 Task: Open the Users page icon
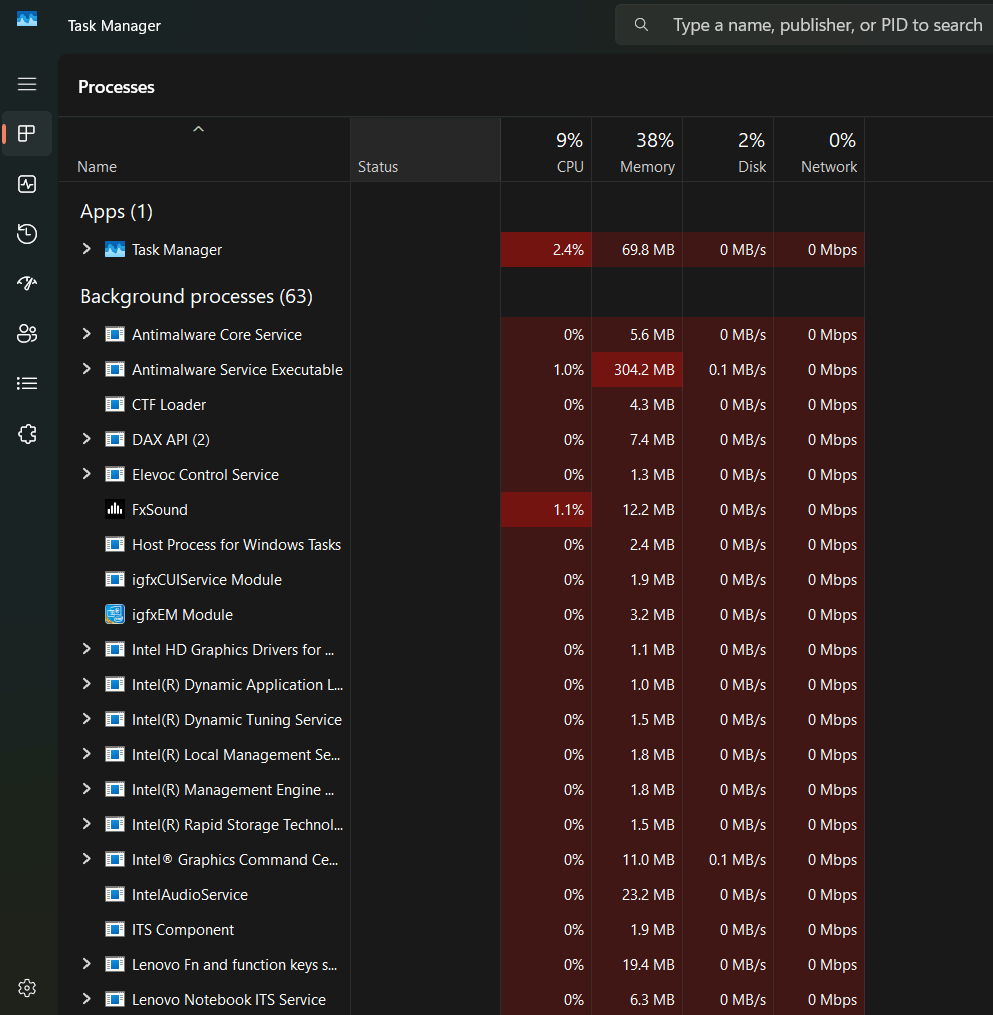[x=27, y=333]
